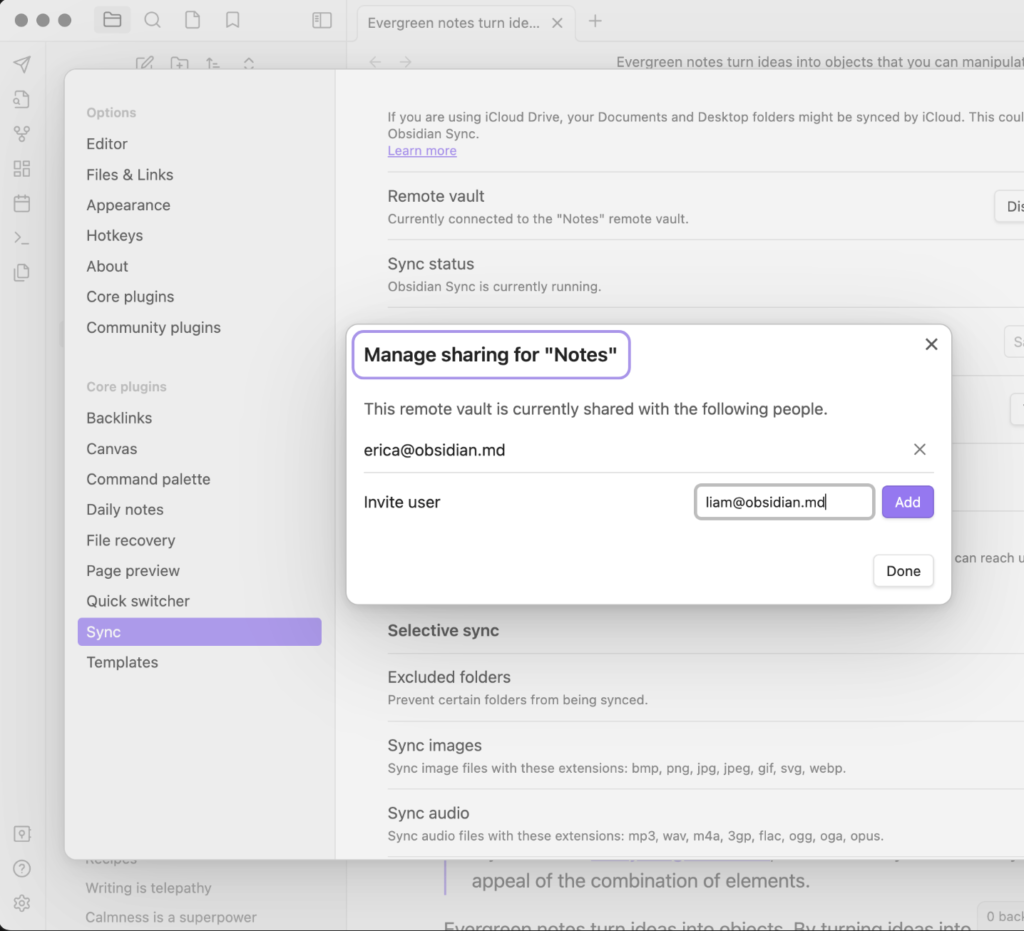The width and height of the screenshot is (1024, 931).
Task: Close the Manage sharing dialog
Action: 931,344
